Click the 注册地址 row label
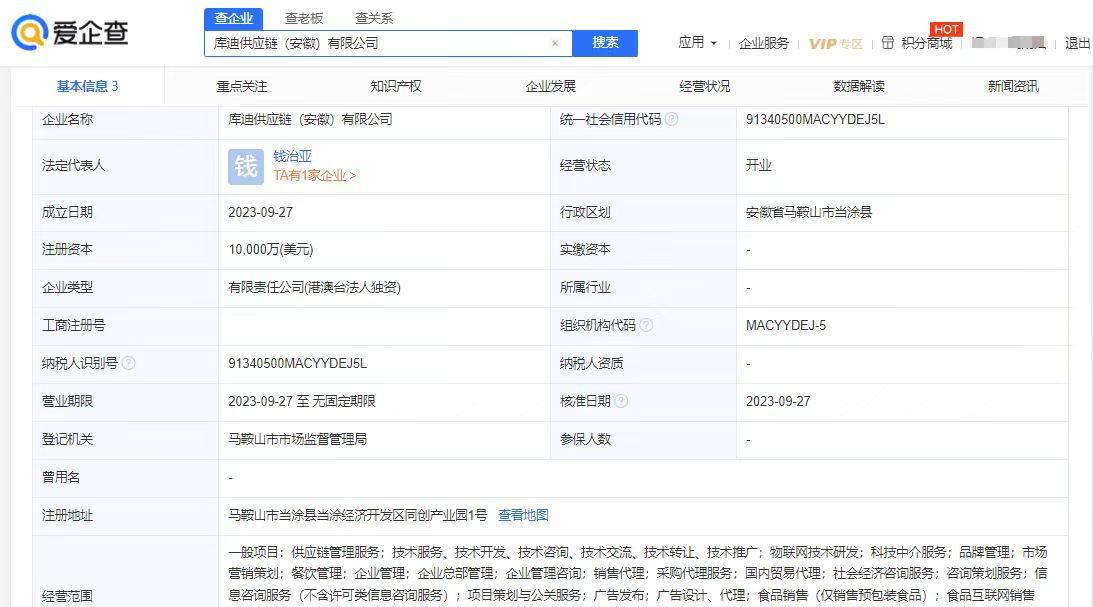 68,515
